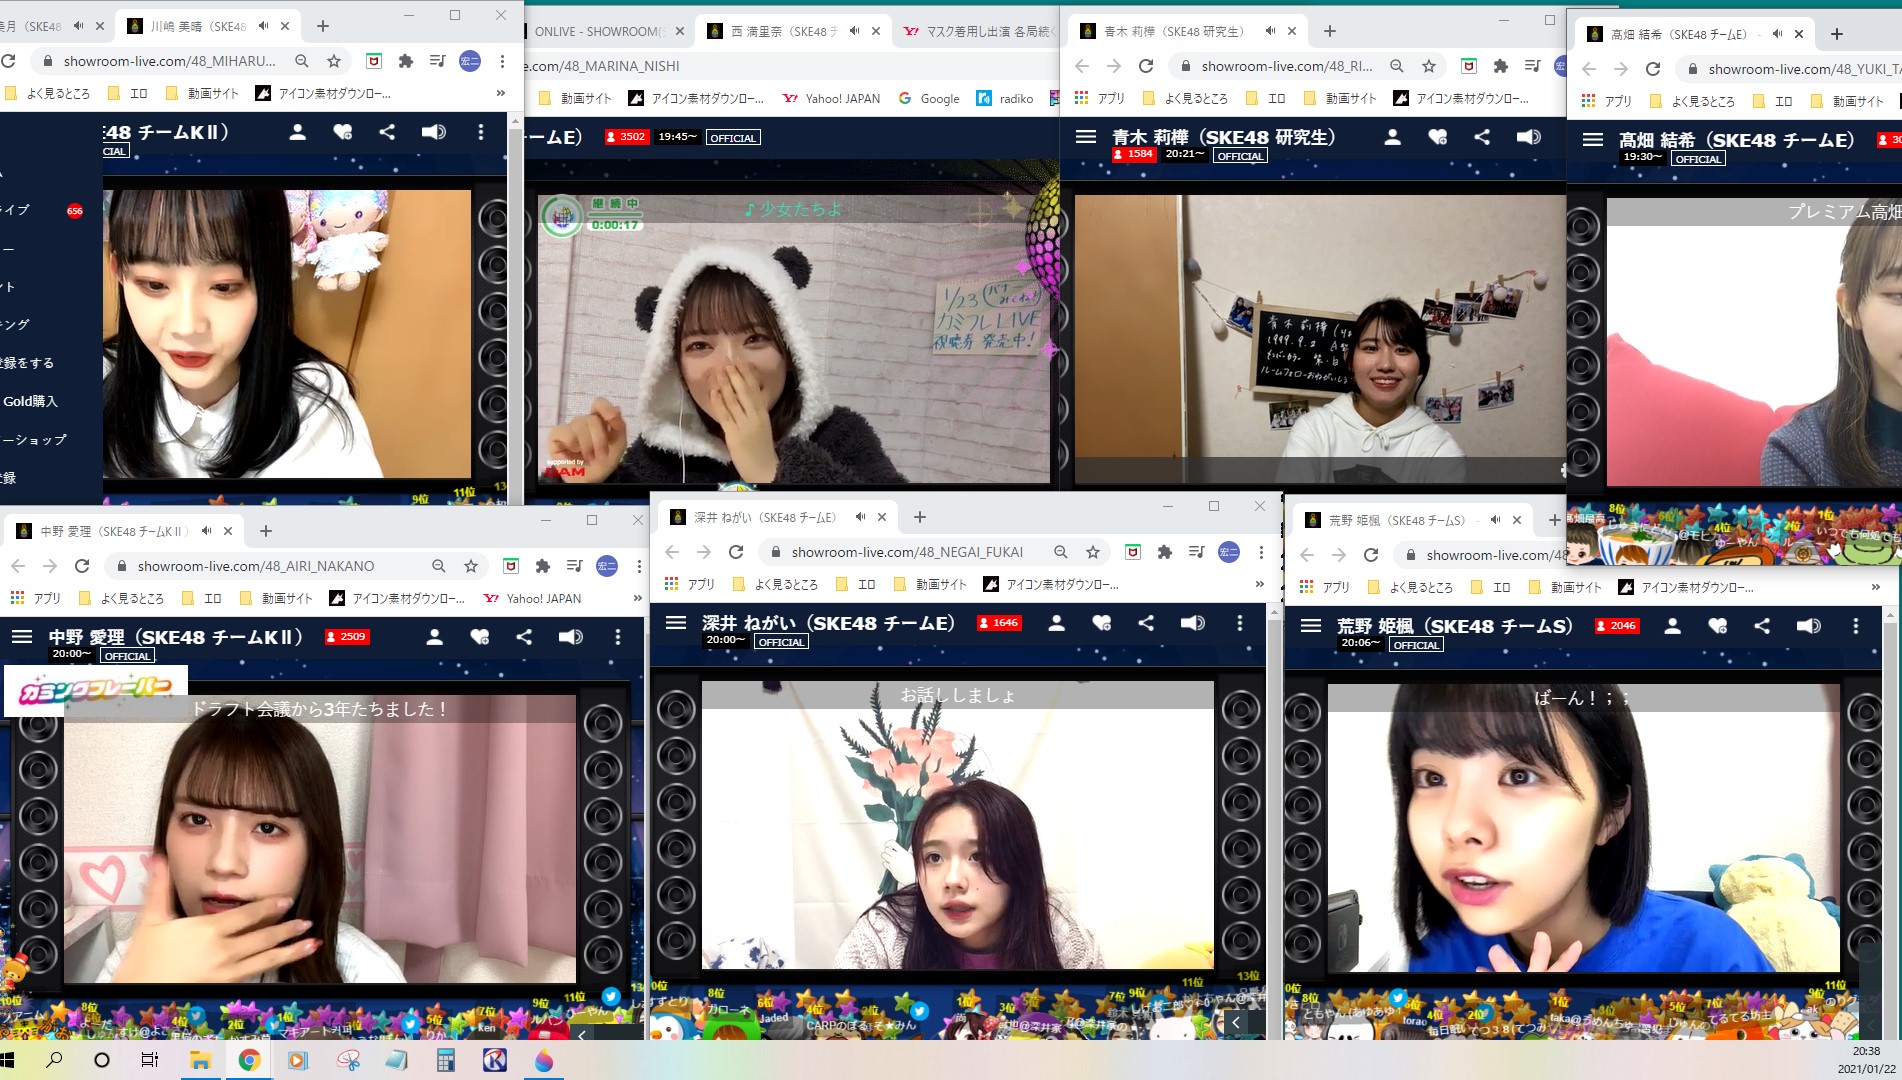Open File Explorer from the taskbar
Image resolution: width=1902 pixels, height=1080 pixels.
200,1060
